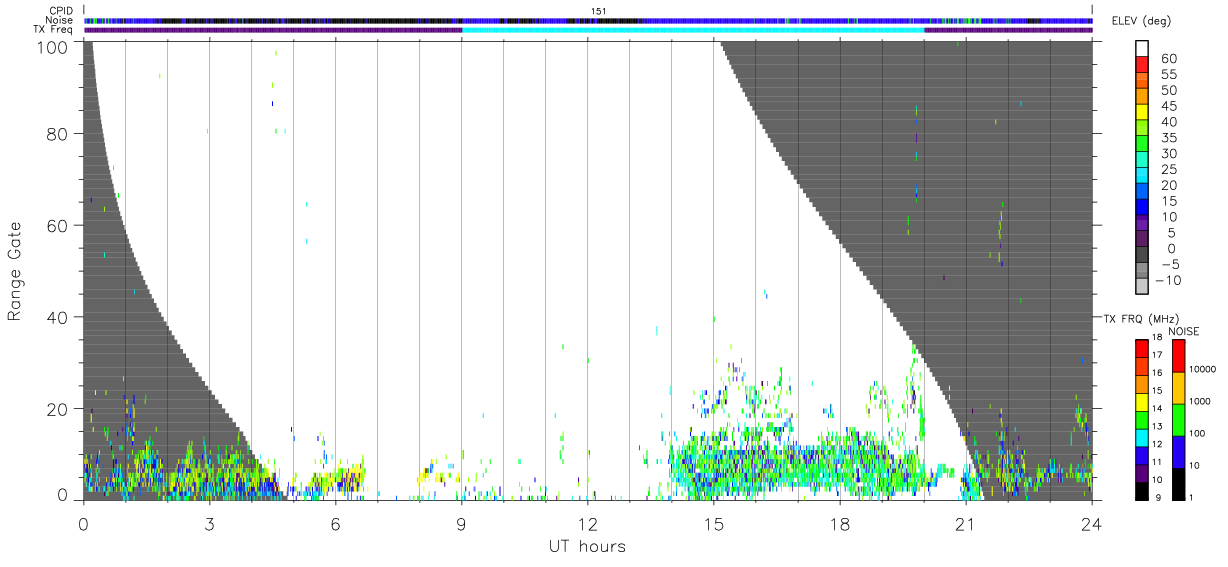Click the CPID value 151 above the plot
The width and height of the screenshot is (1228, 567).
tap(598, 11)
